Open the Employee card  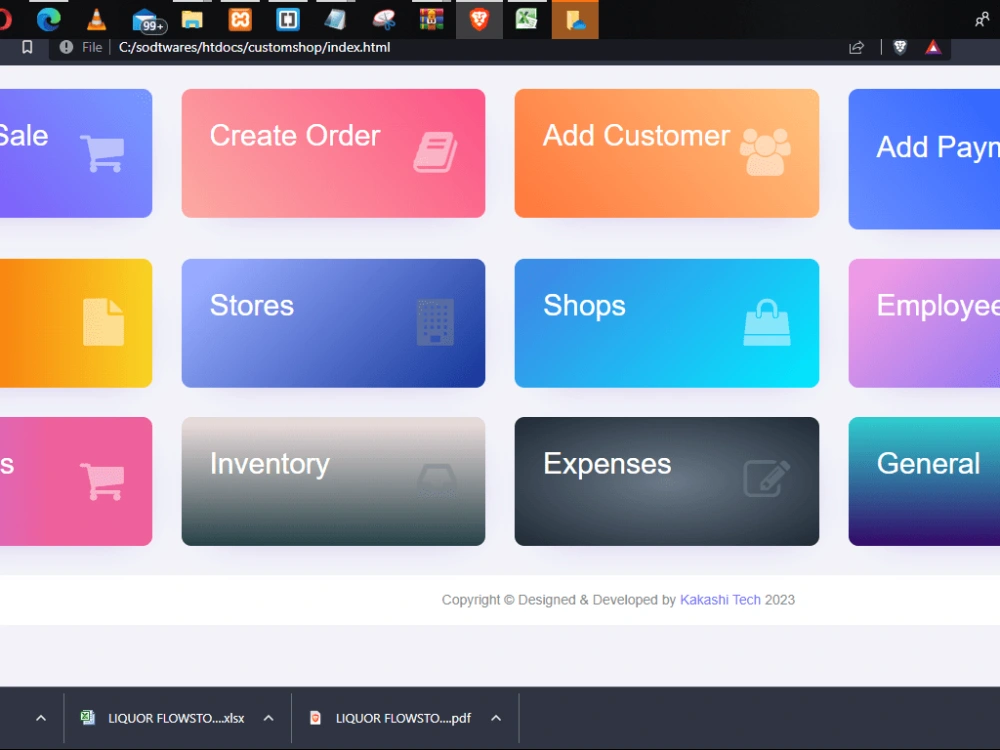click(x=924, y=323)
